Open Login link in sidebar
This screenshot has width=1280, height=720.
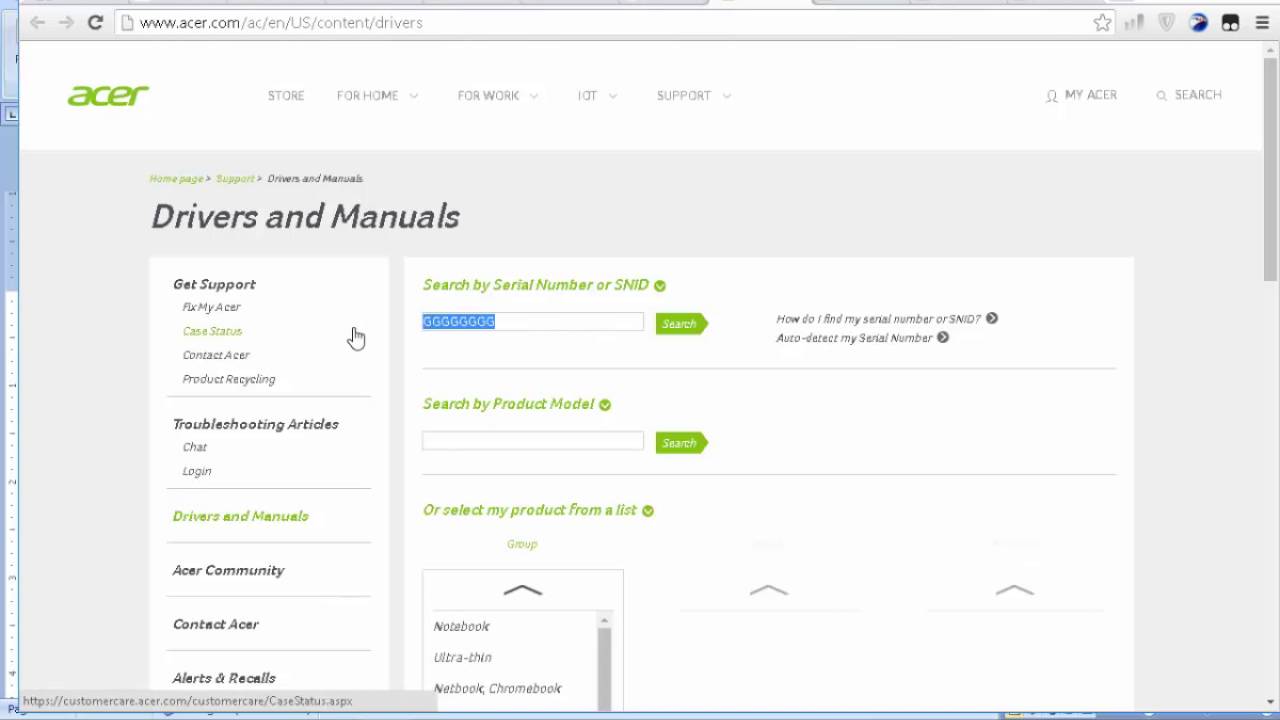point(197,471)
